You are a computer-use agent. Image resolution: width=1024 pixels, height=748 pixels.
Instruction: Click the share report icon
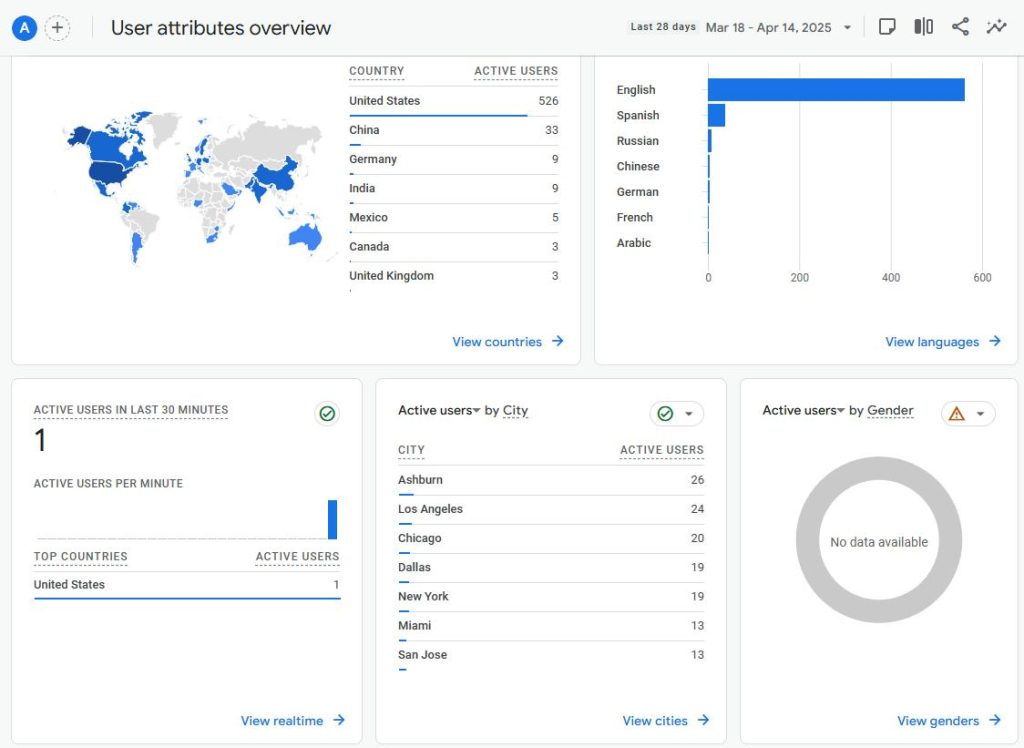[960, 27]
